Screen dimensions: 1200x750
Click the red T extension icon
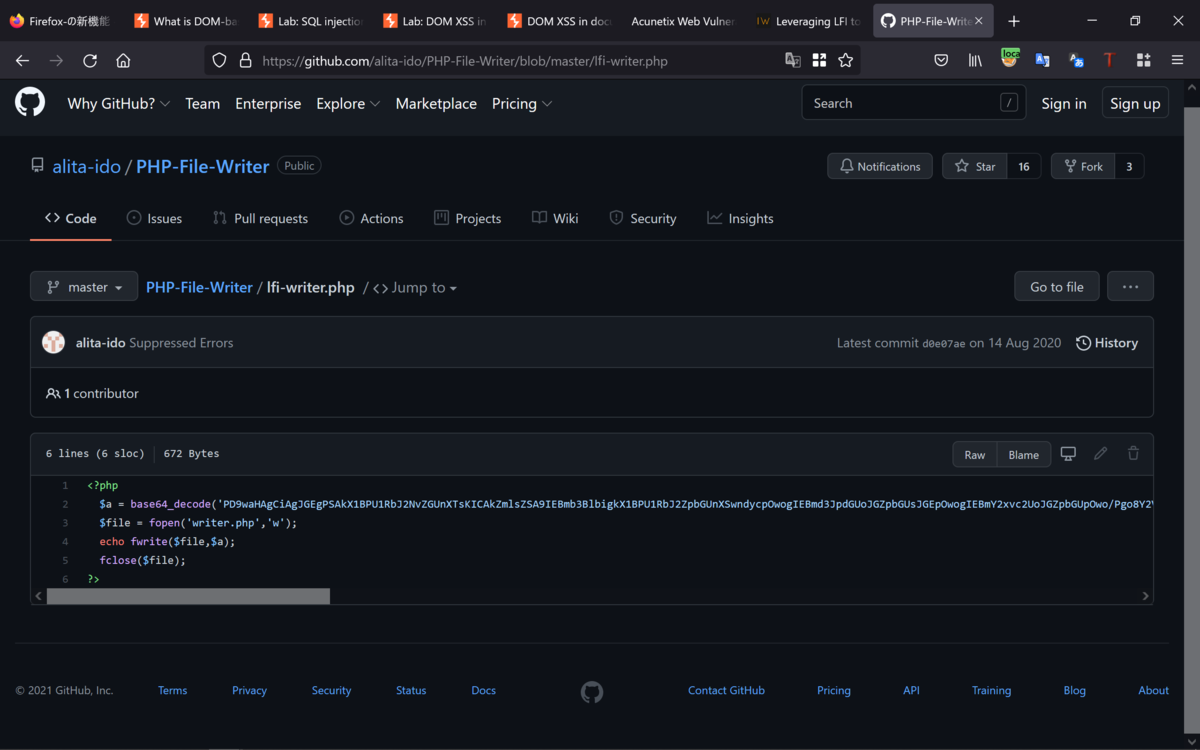tap(1109, 61)
